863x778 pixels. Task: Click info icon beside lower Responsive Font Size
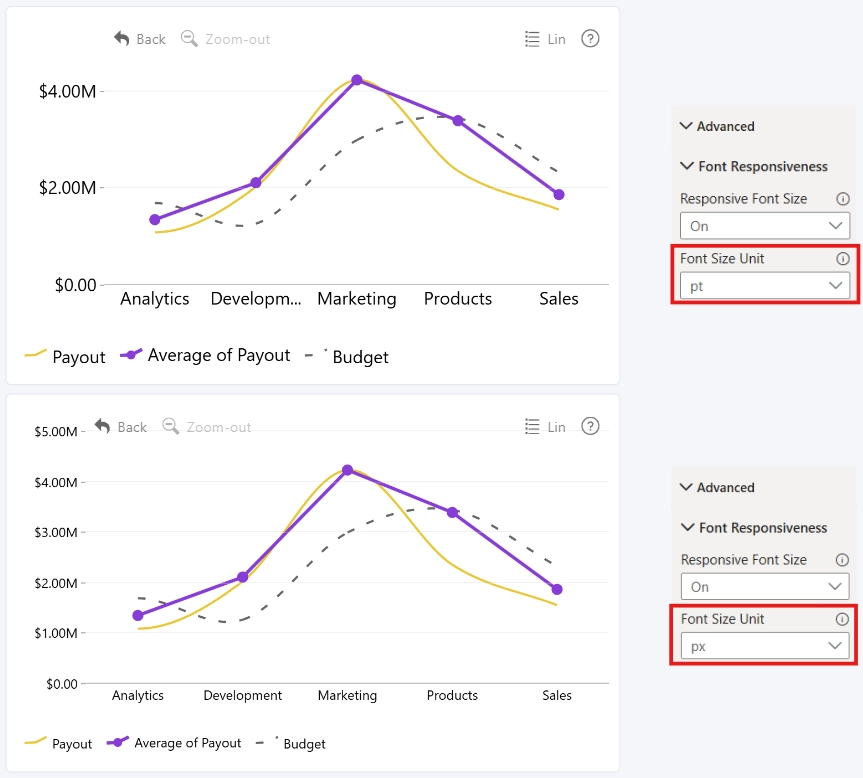842,560
